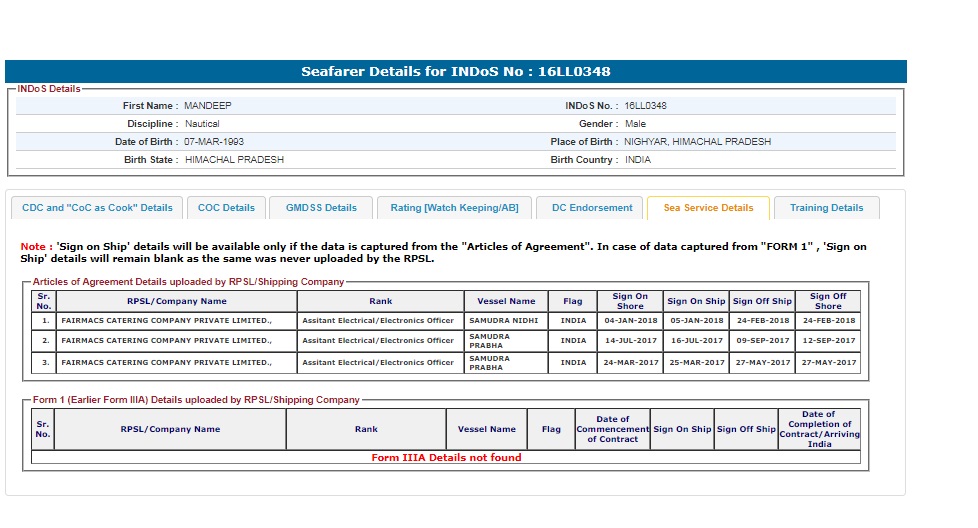
Task: Click the Sea Service Details tab
Action: (x=708, y=208)
